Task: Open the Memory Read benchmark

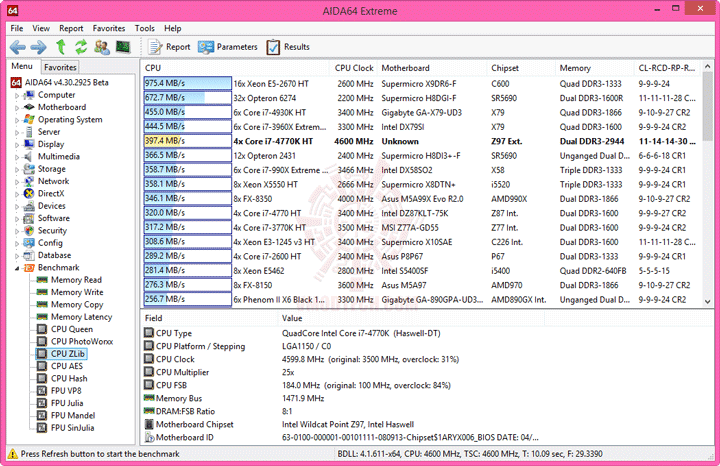Action: [x=76, y=280]
